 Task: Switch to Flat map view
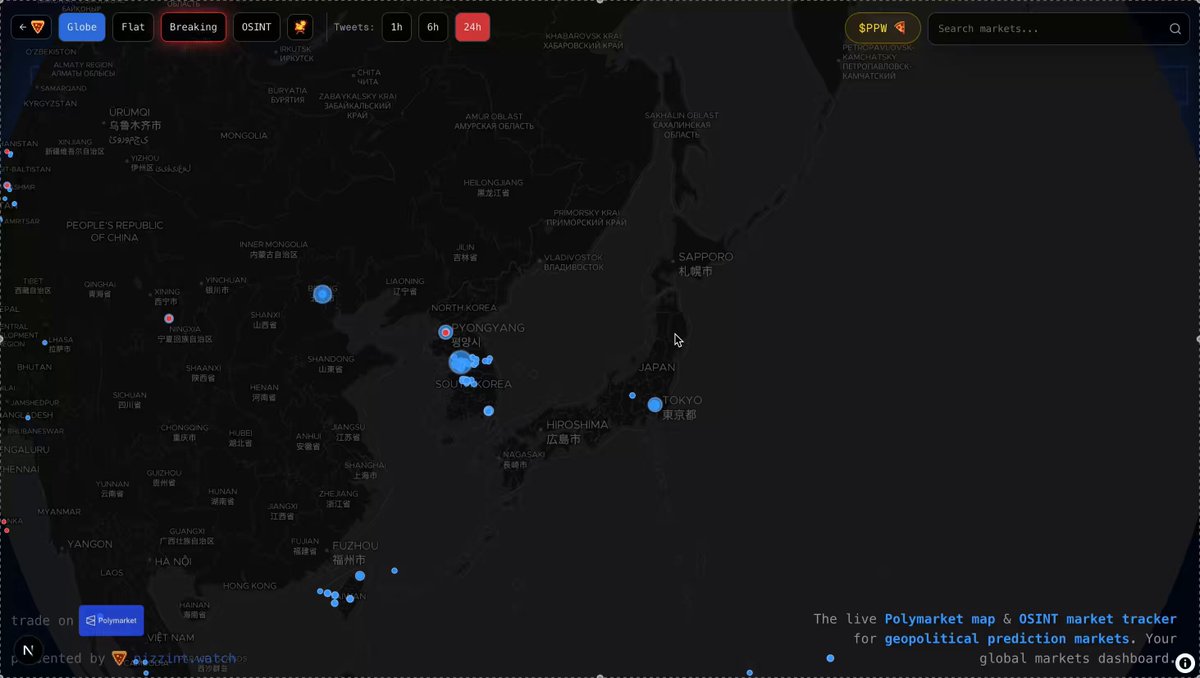pyautogui.click(x=133, y=27)
